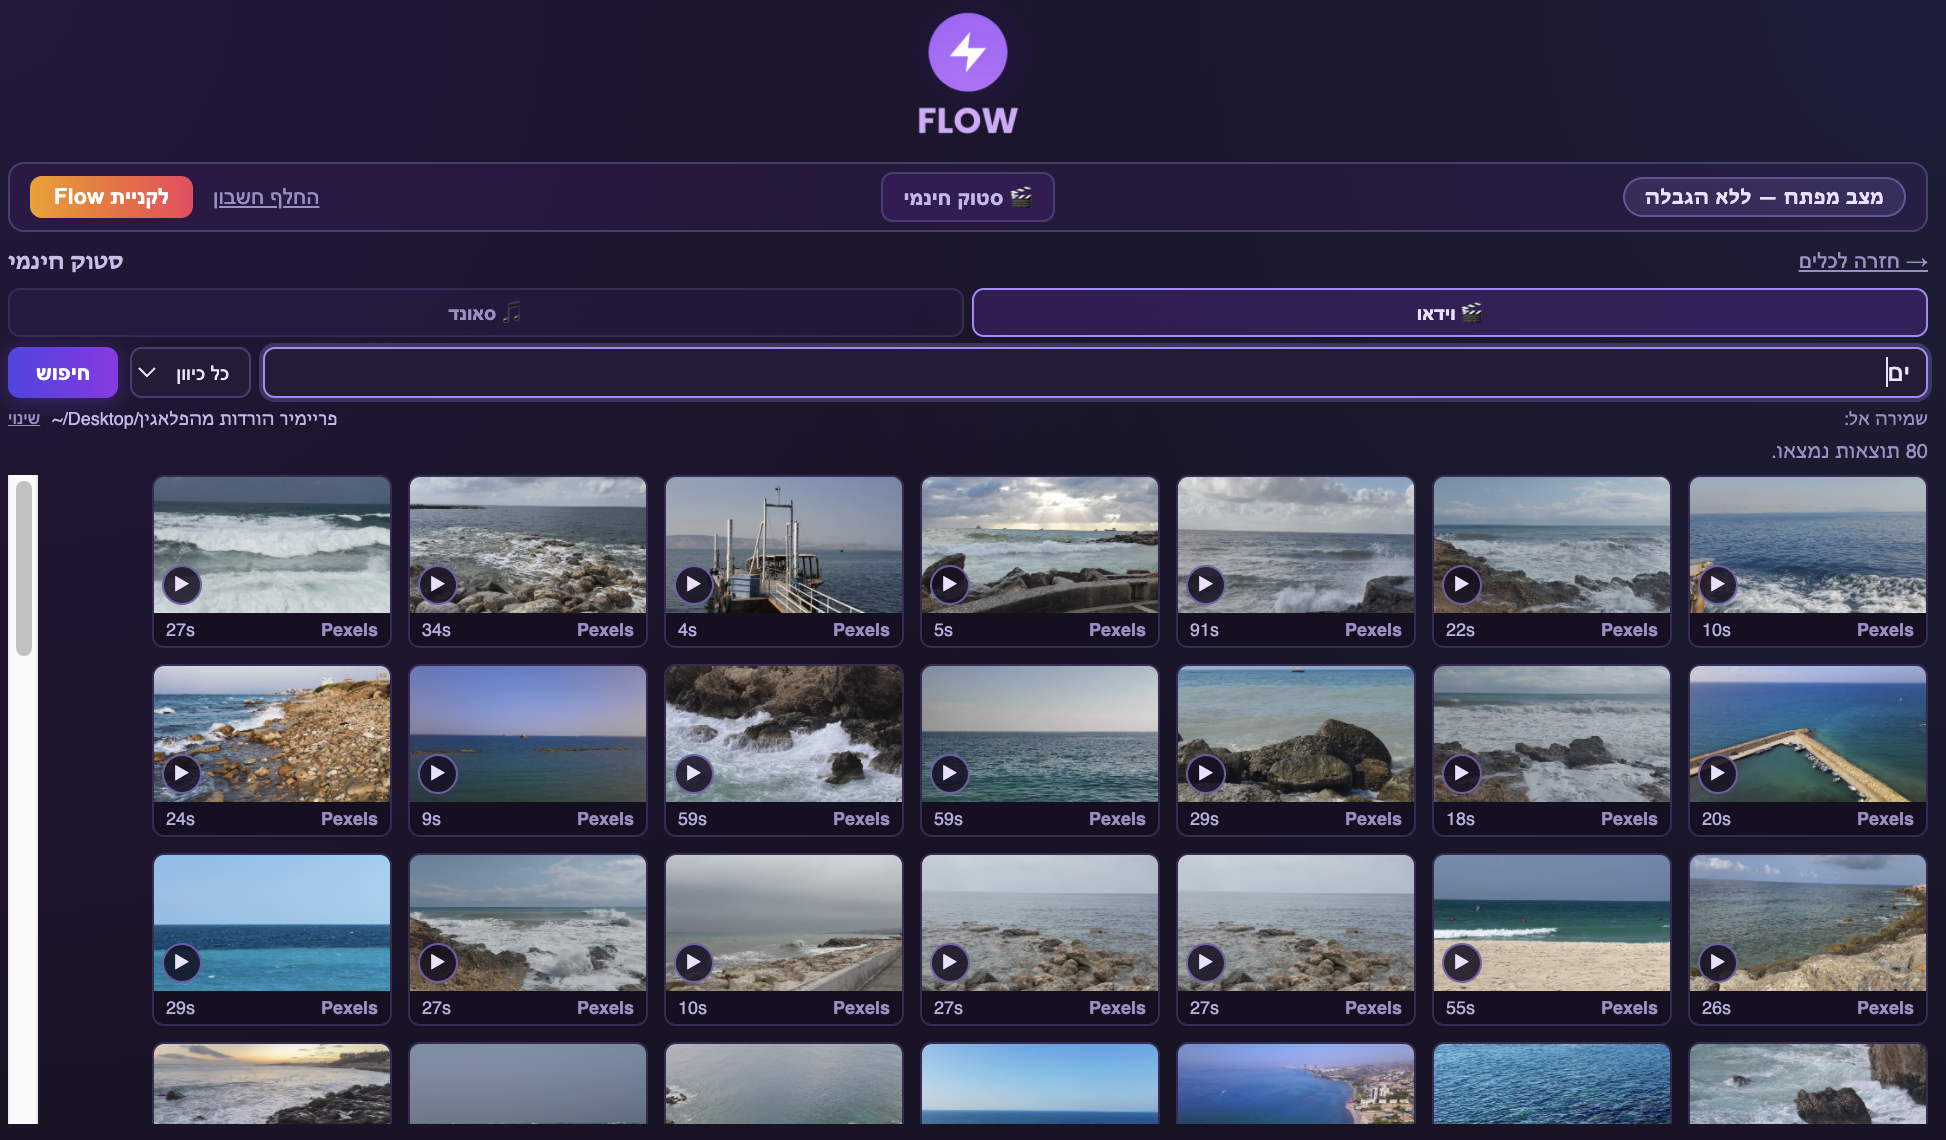The width and height of the screenshot is (1946, 1140).
Task: Play the 91s video preview
Action: (1205, 584)
